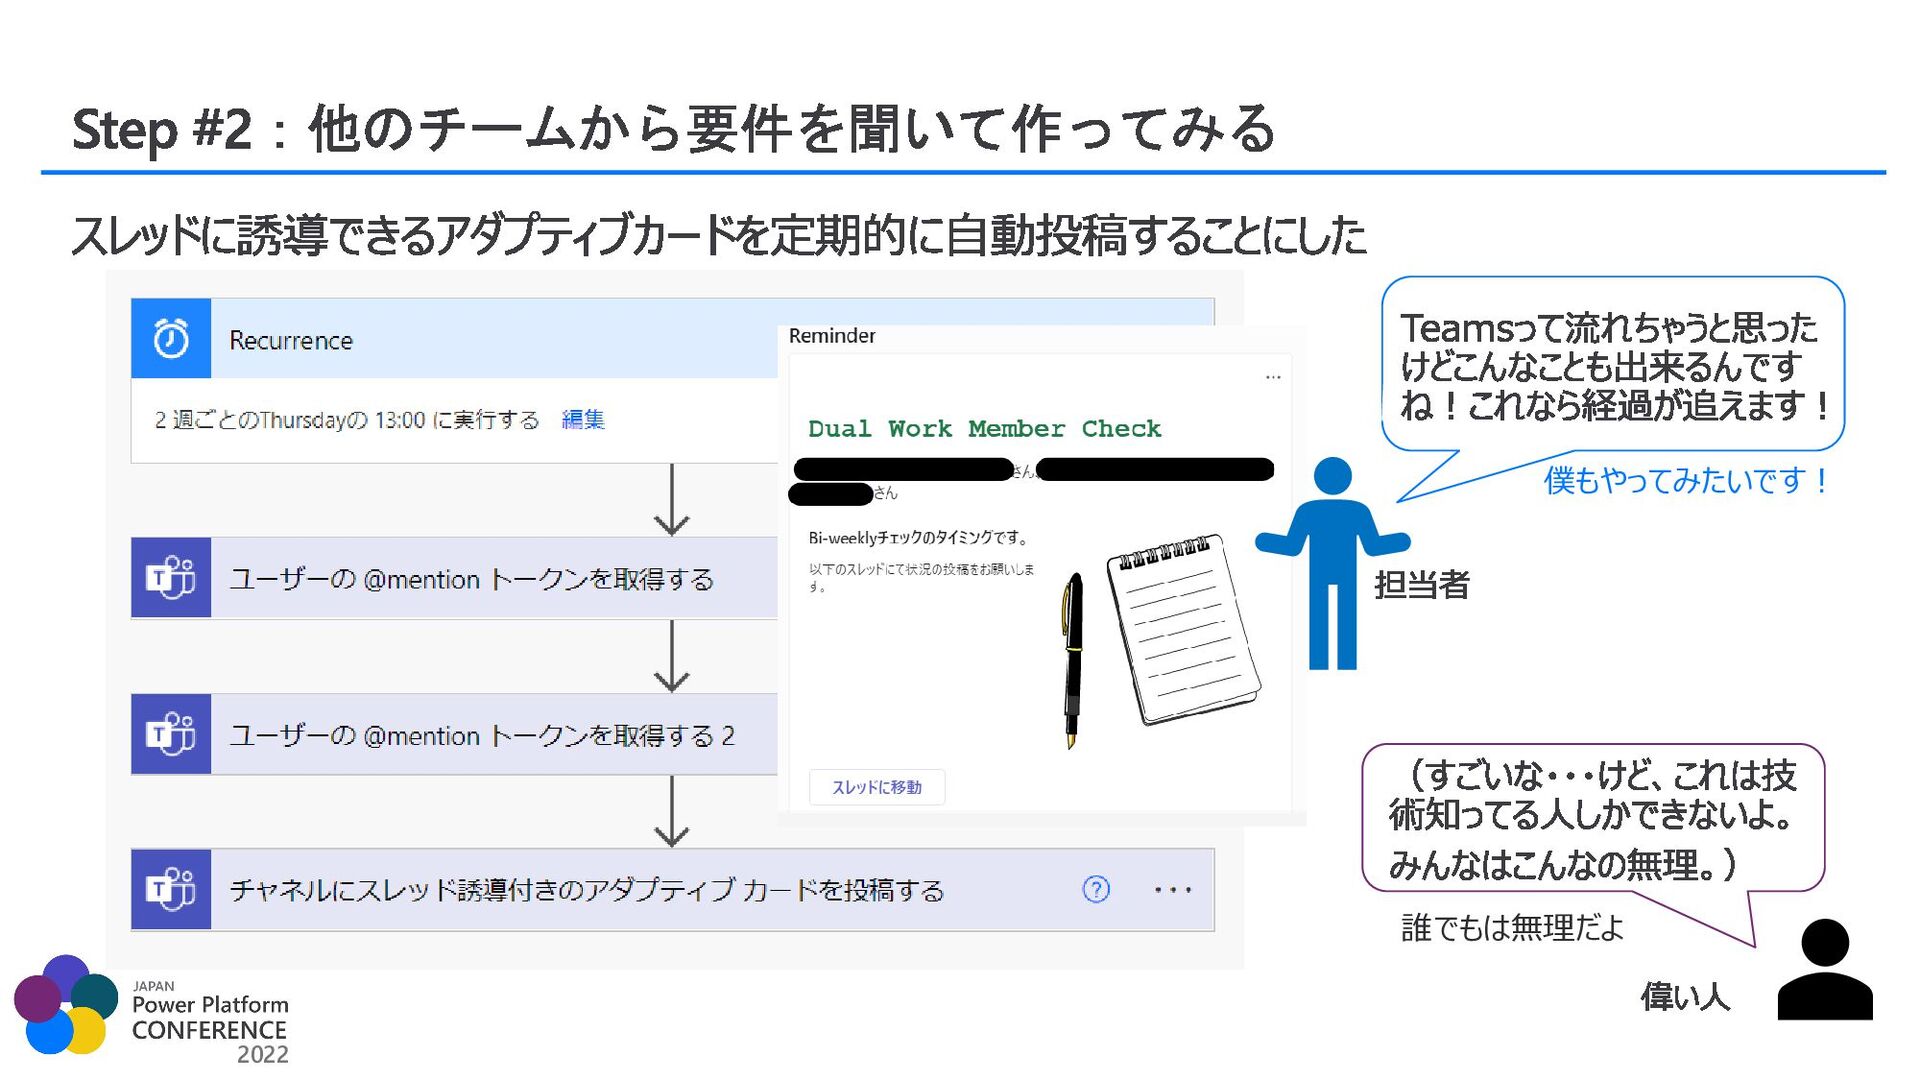Open help question mark on adaptive card step
1920x1080 pixels.
1096,889
